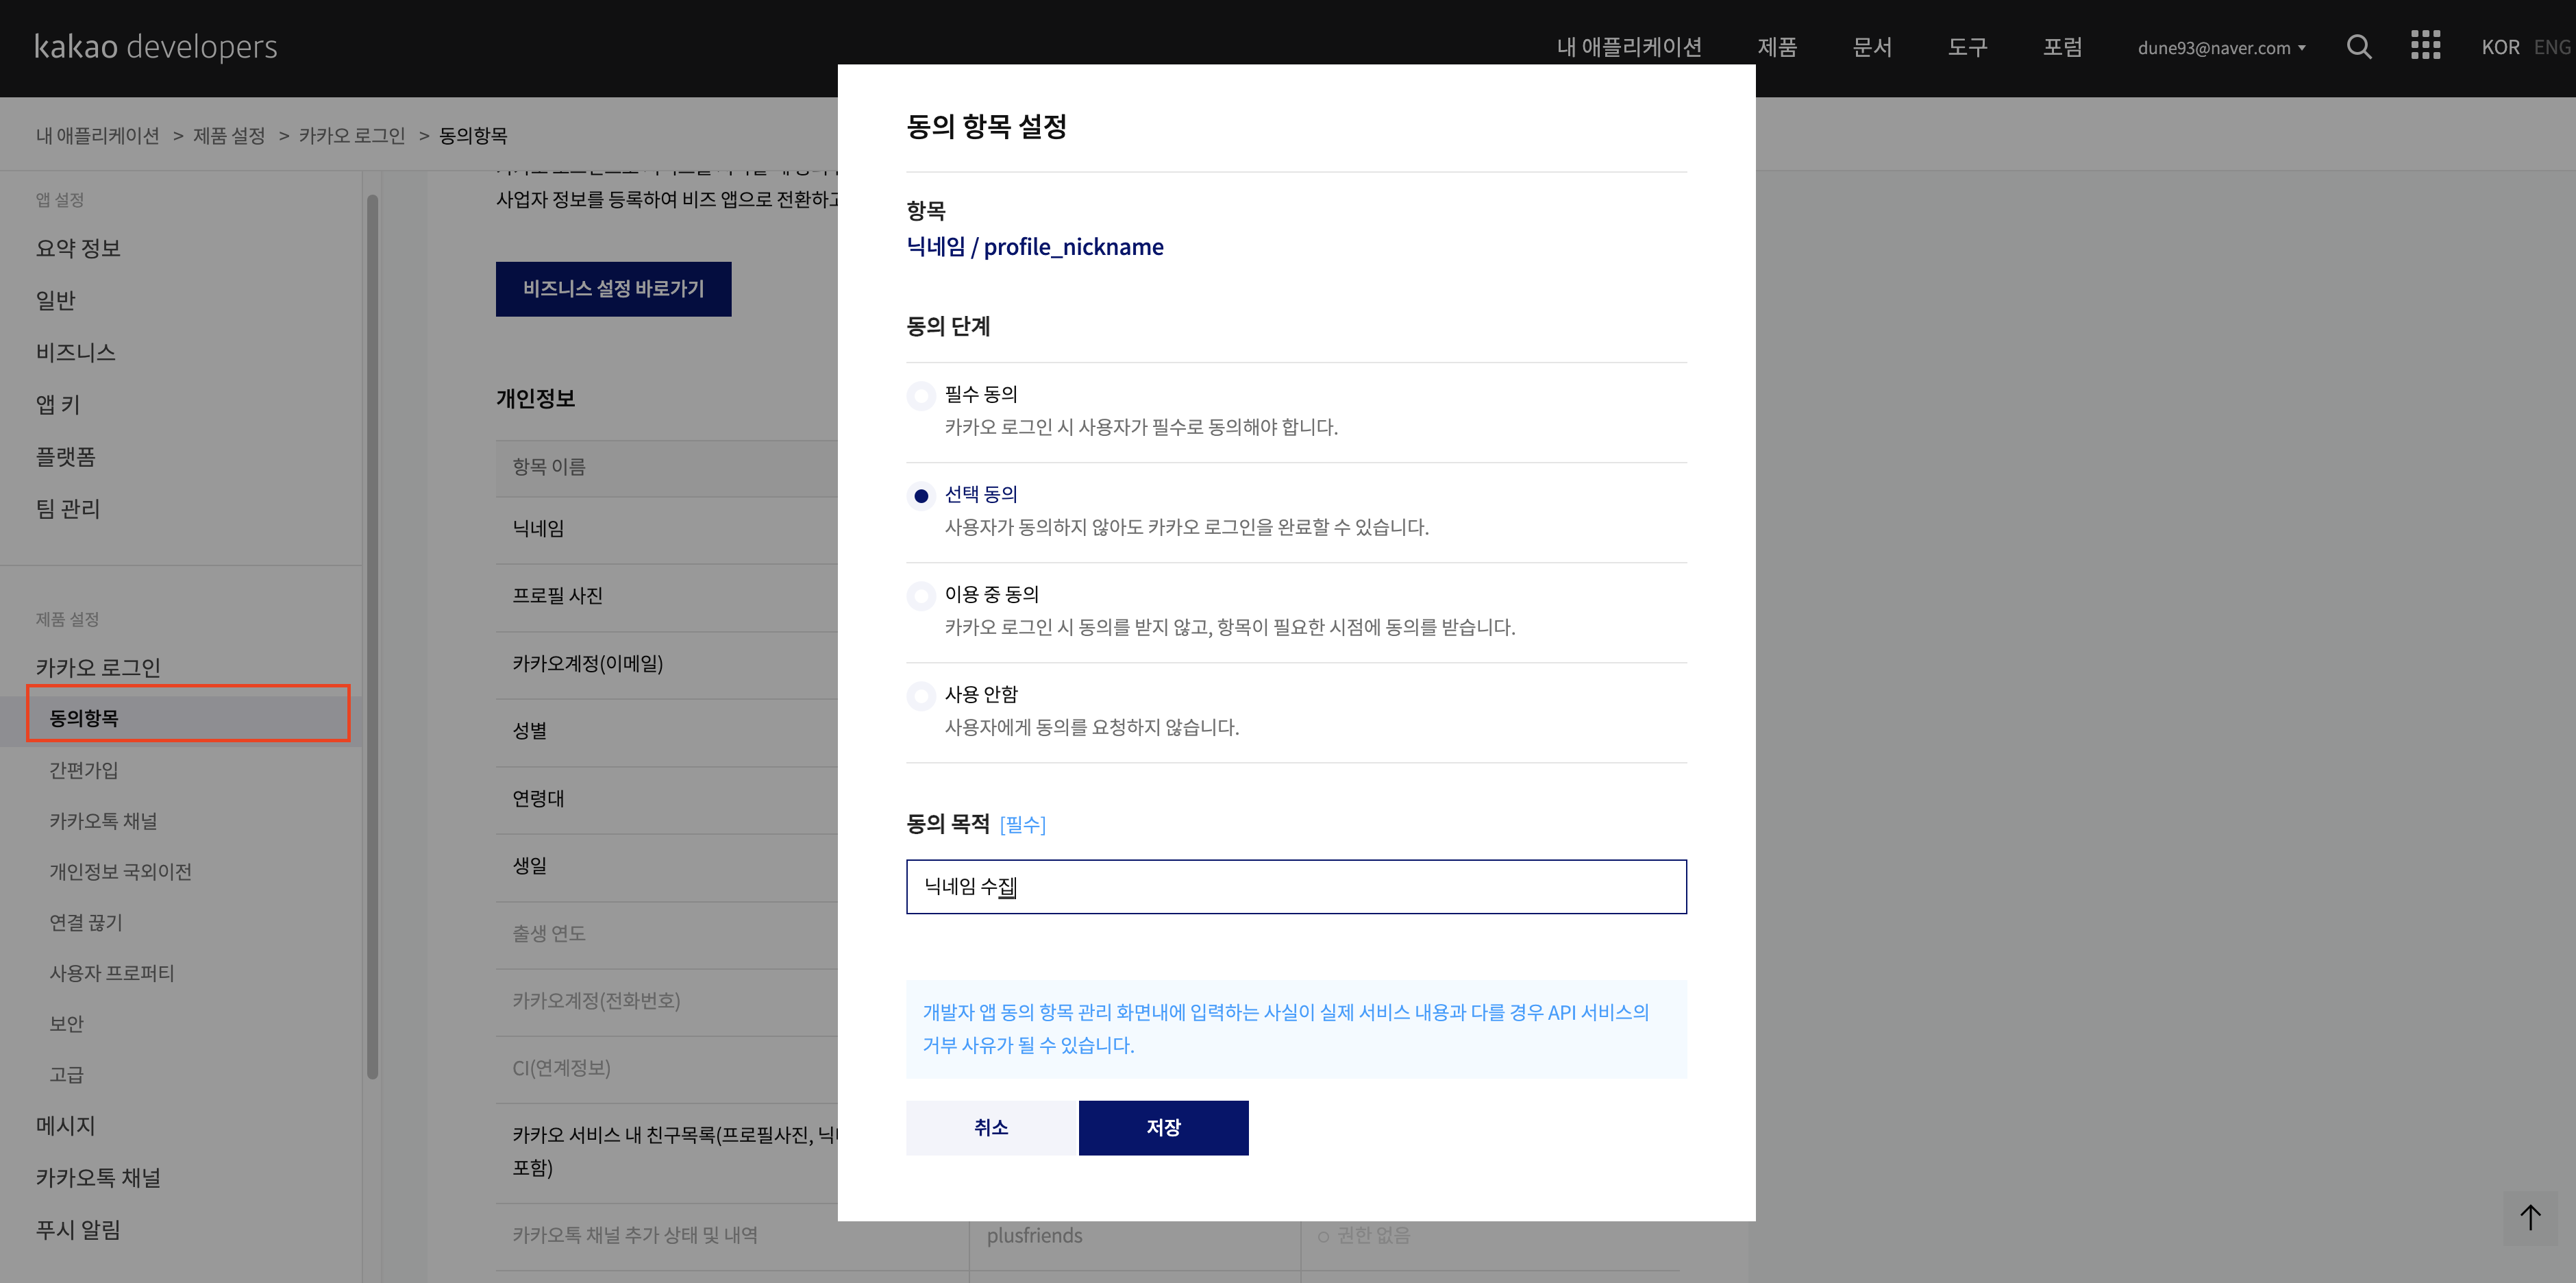Switch language to ENG

[x=2552, y=47]
